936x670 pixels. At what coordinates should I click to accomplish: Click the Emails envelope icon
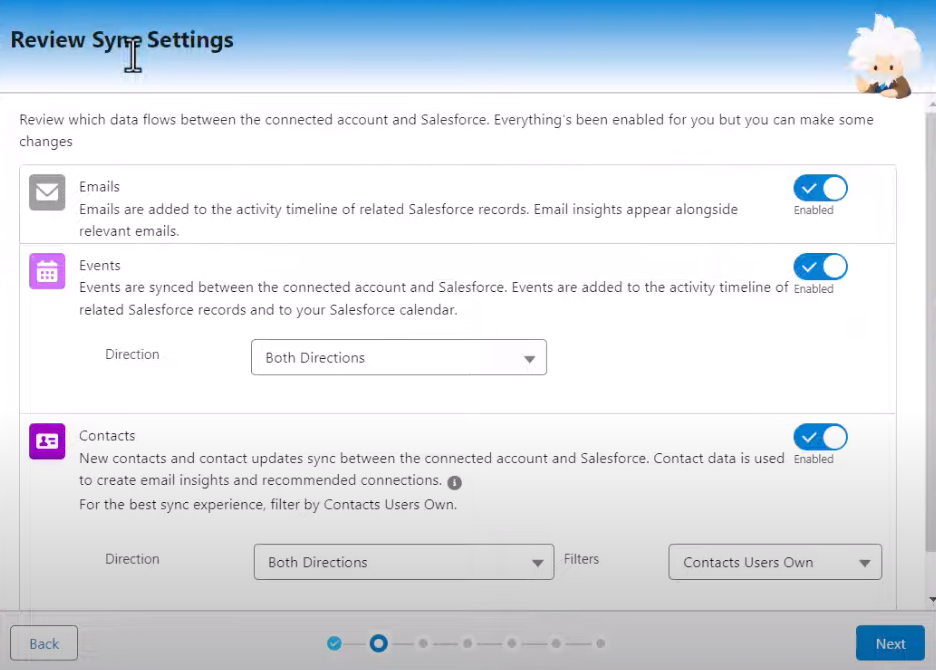pos(47,192)
